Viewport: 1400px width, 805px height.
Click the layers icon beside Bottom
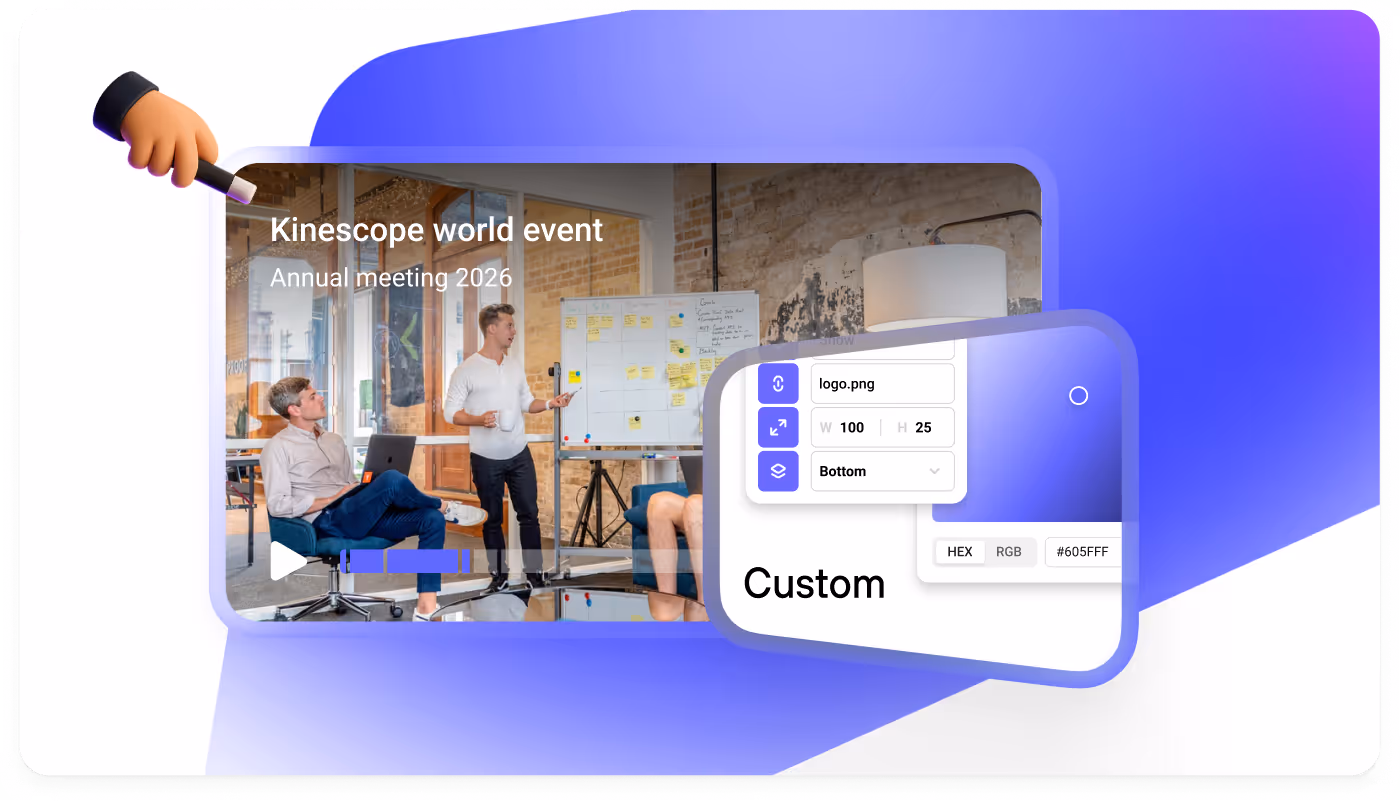[778, 471]
